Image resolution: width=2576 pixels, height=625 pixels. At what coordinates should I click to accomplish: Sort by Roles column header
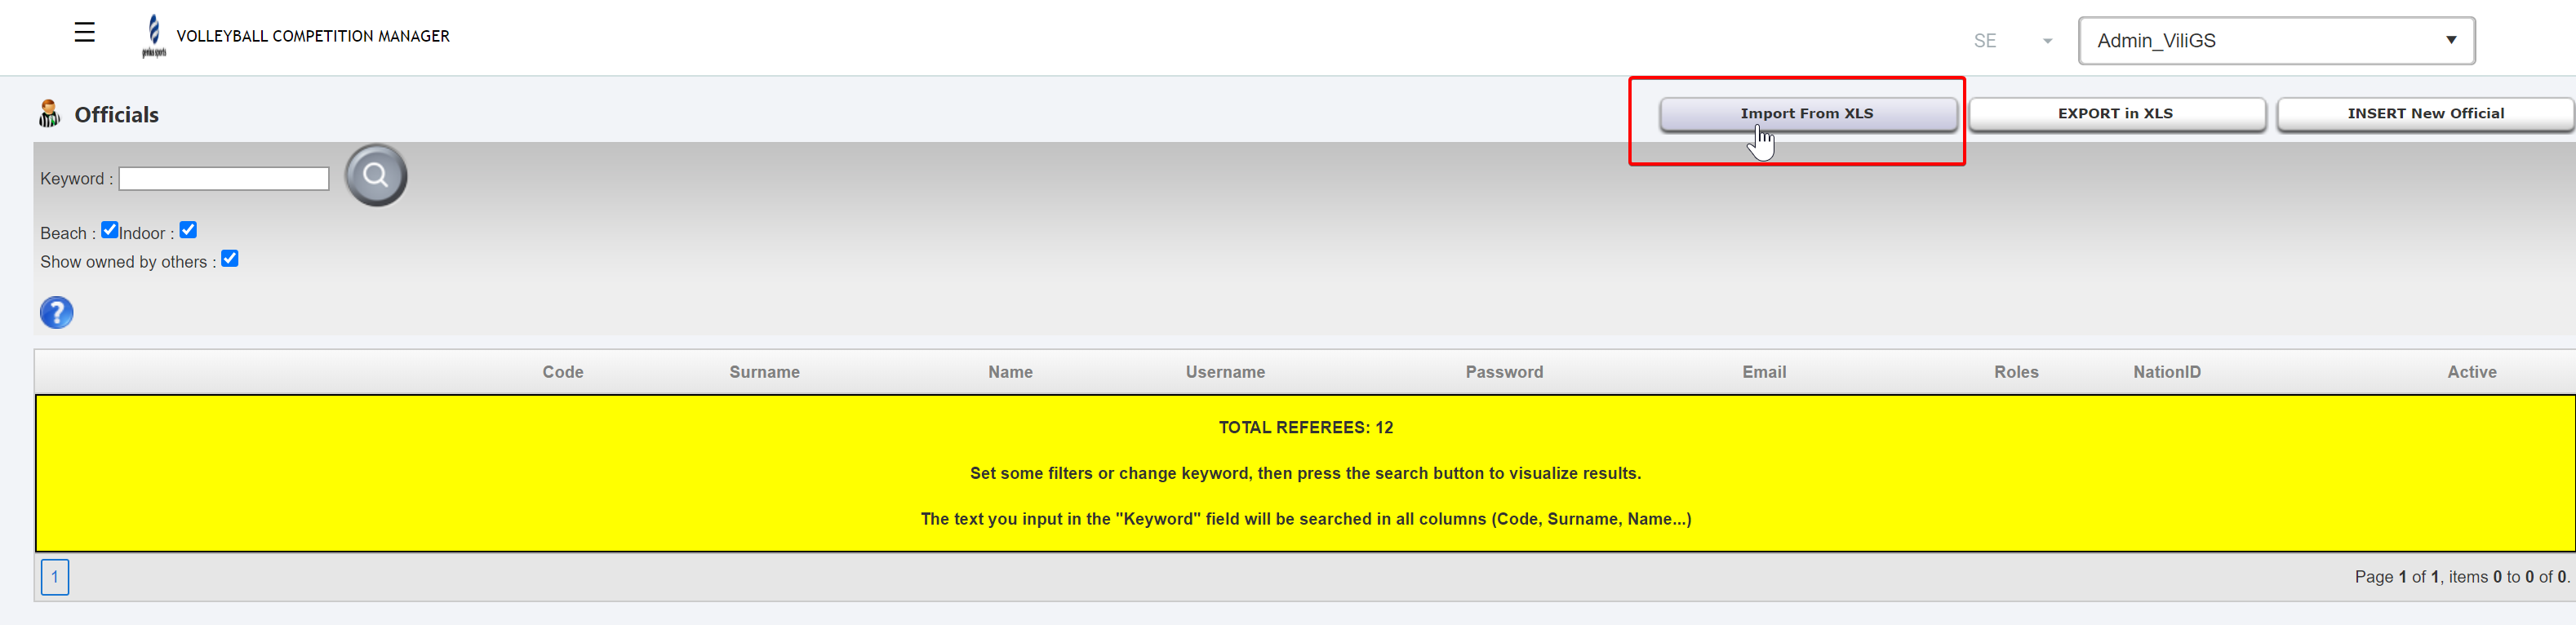tap(2016, 372)
